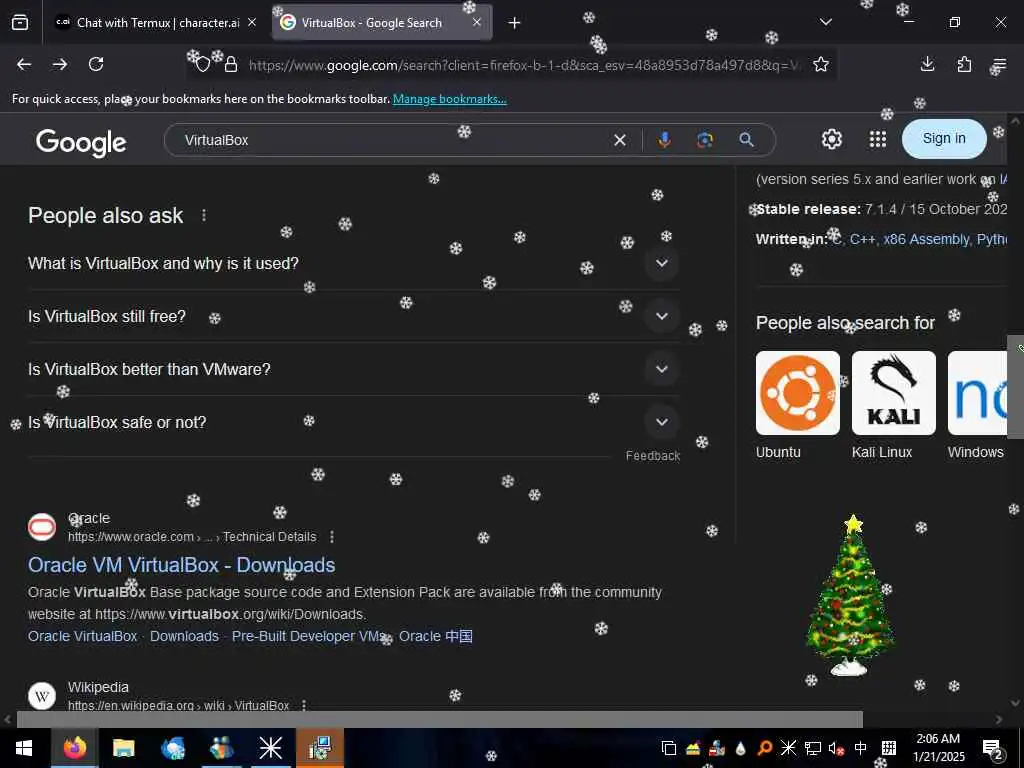Image resolution: width=1024 pixels, height=768 pixels.
Task: Close the VirtualBox Google Search tab
Action: click(x=477, y=22)
